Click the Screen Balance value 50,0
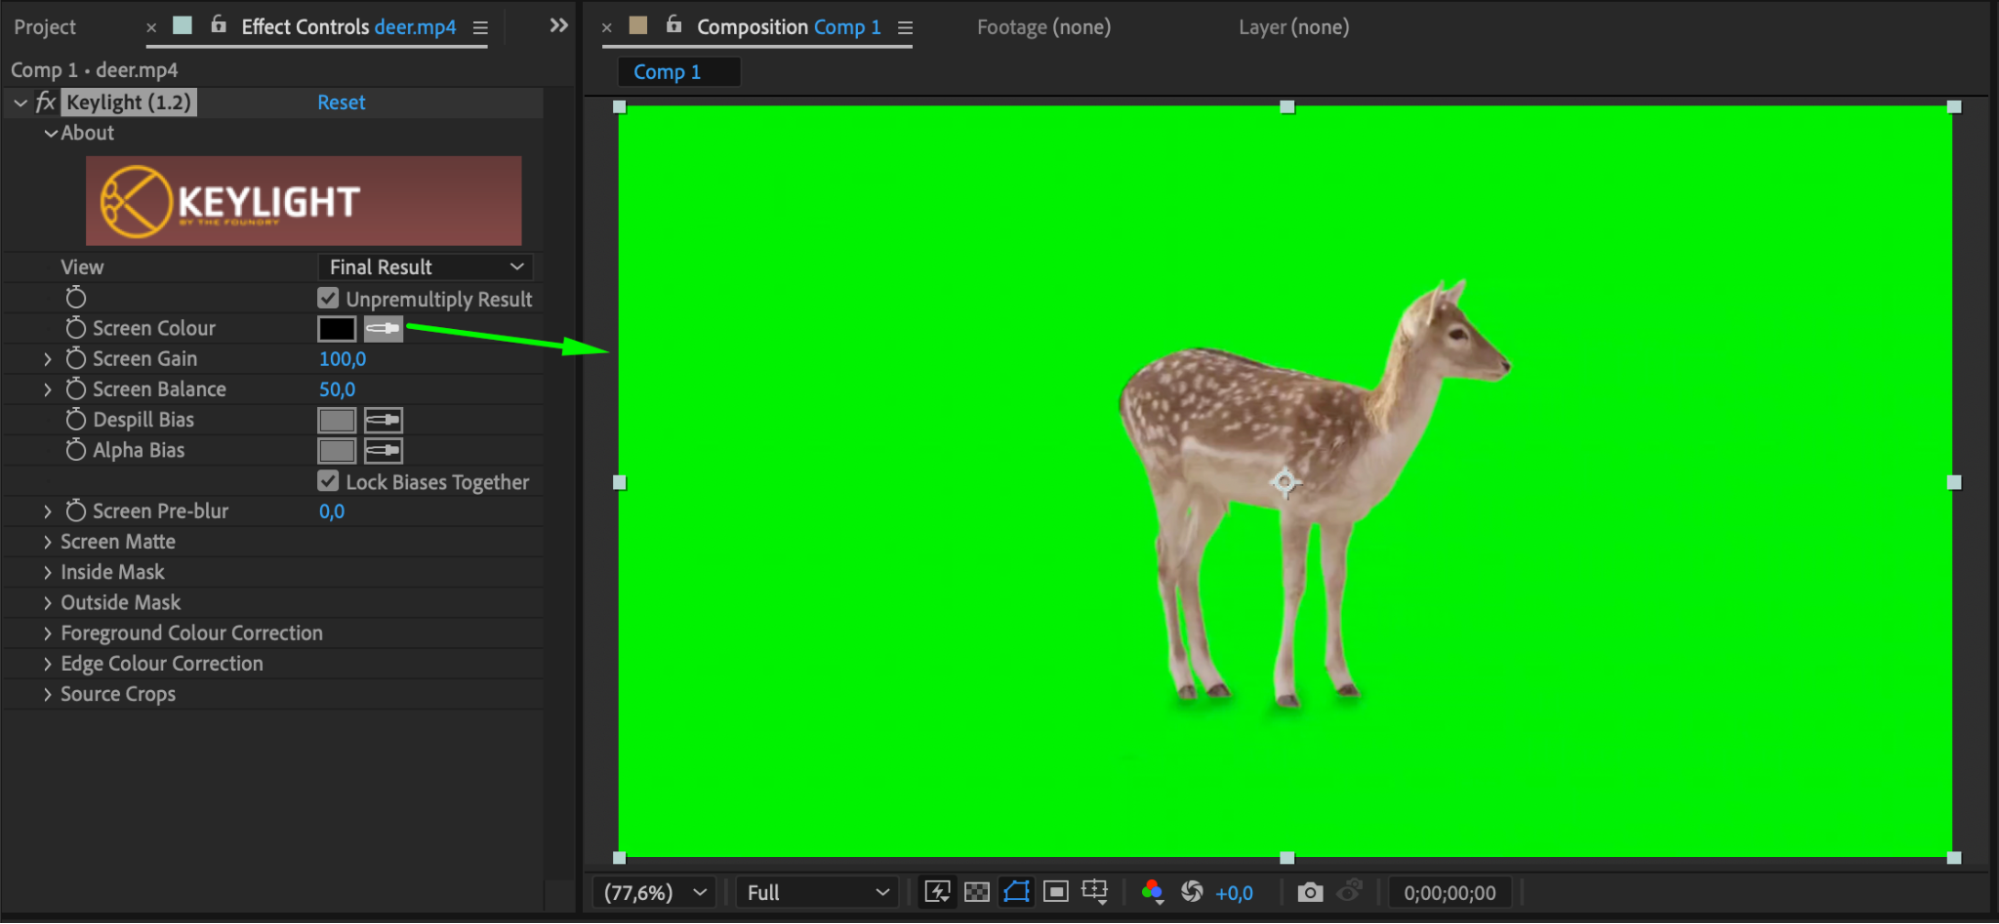1999x924 pixels. click(x=337, y=389)
